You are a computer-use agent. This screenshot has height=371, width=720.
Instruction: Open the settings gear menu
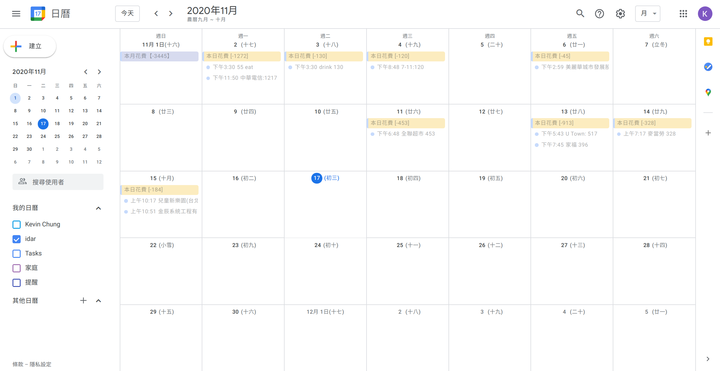620,14
